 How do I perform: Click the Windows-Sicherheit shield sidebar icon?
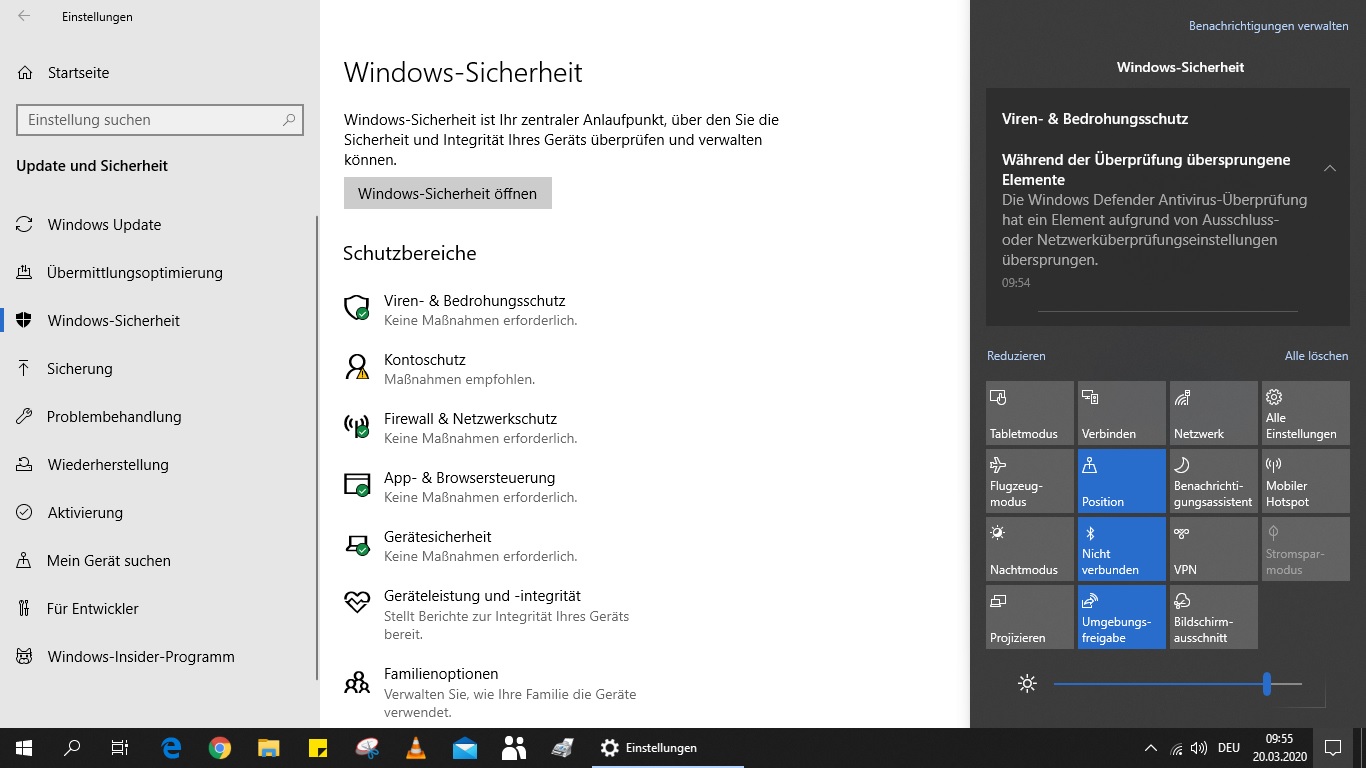point(24,321)
